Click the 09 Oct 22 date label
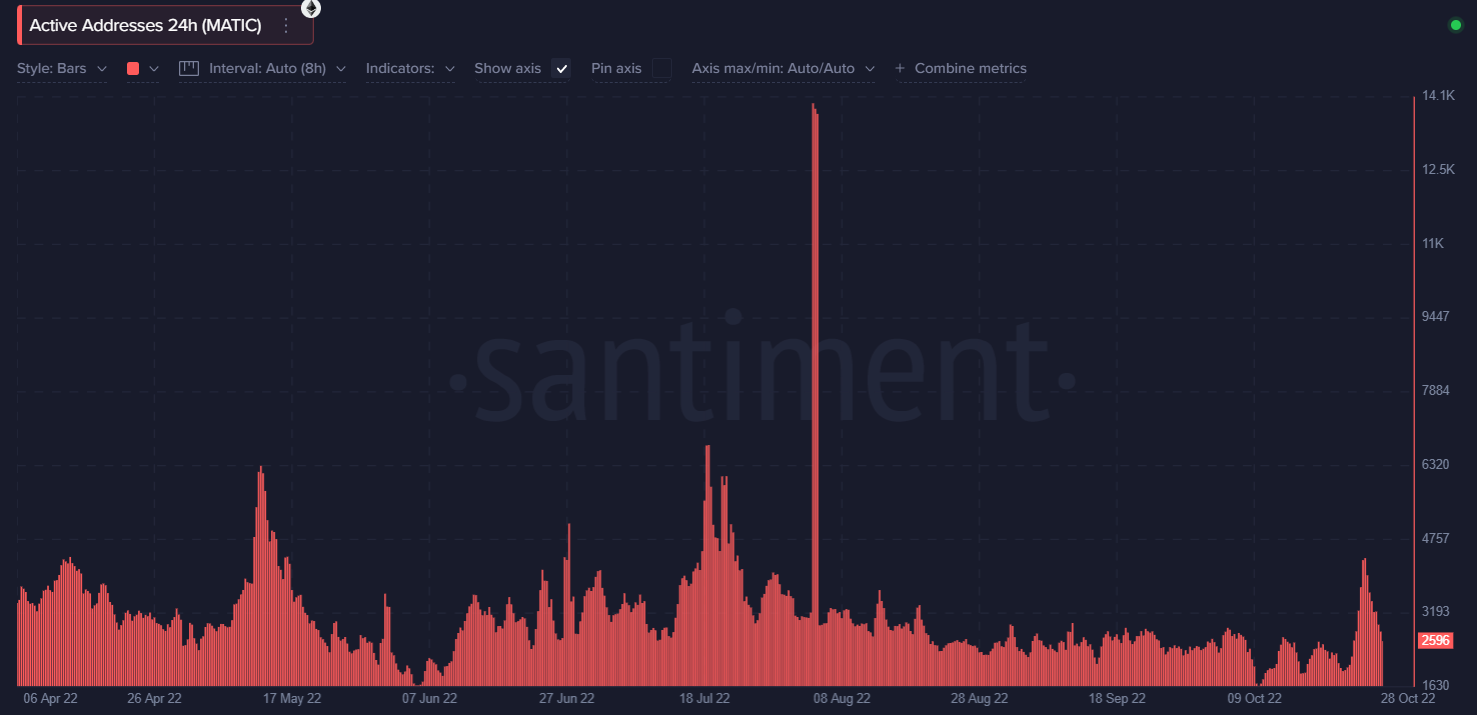Image resolution: width=1477 pixels, height=715 pixels. pyautogui.click(x=1254, y=699)
